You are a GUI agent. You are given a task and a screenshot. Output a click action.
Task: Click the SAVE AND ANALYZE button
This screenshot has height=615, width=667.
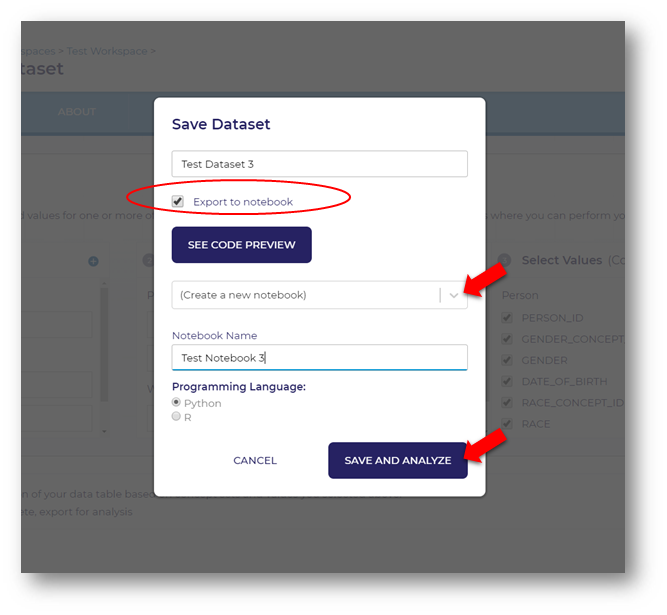pos(397,460)
